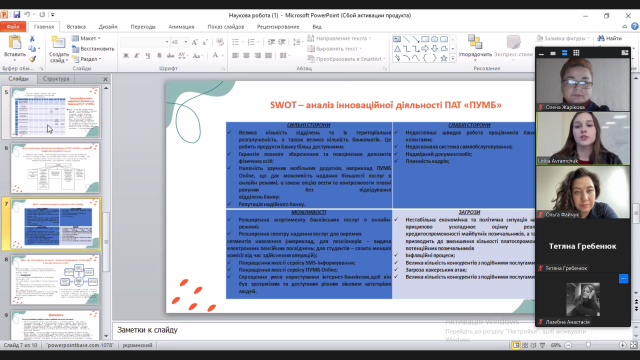640x360 pixels.
Task: Zoom in with the plus button
Action: point(622,345)
